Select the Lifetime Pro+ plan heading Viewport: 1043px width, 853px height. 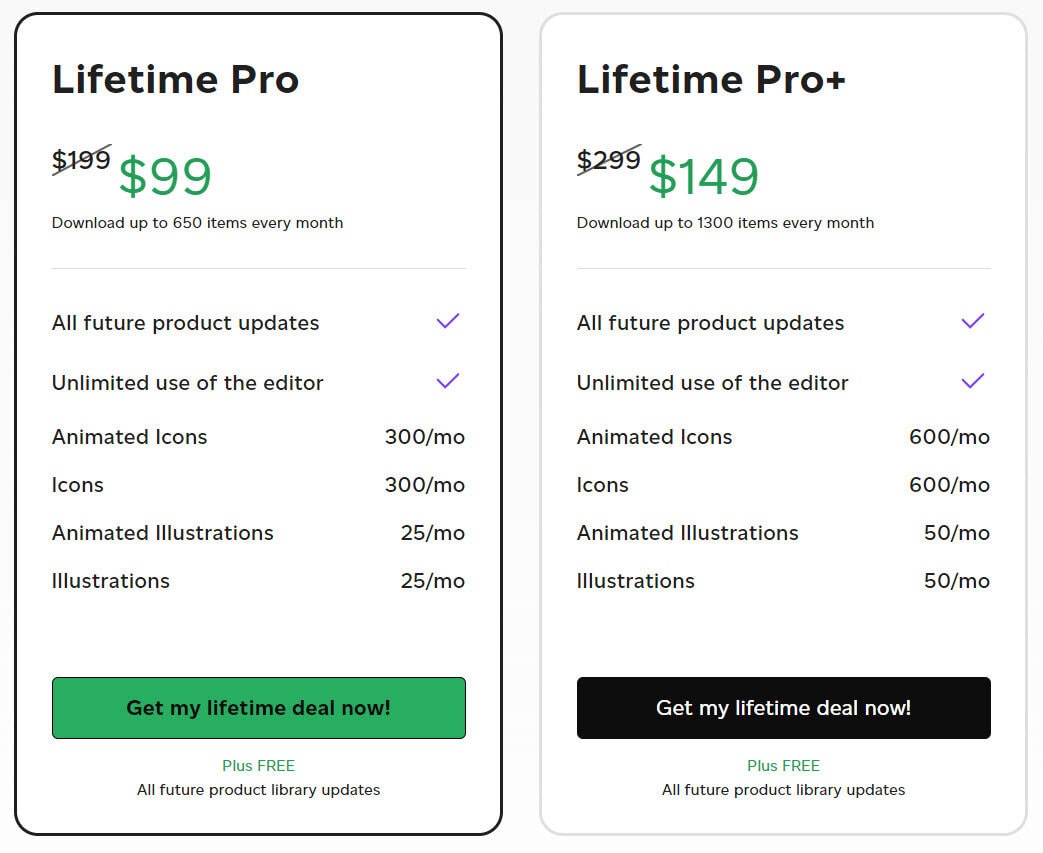[x=711, y=80]
